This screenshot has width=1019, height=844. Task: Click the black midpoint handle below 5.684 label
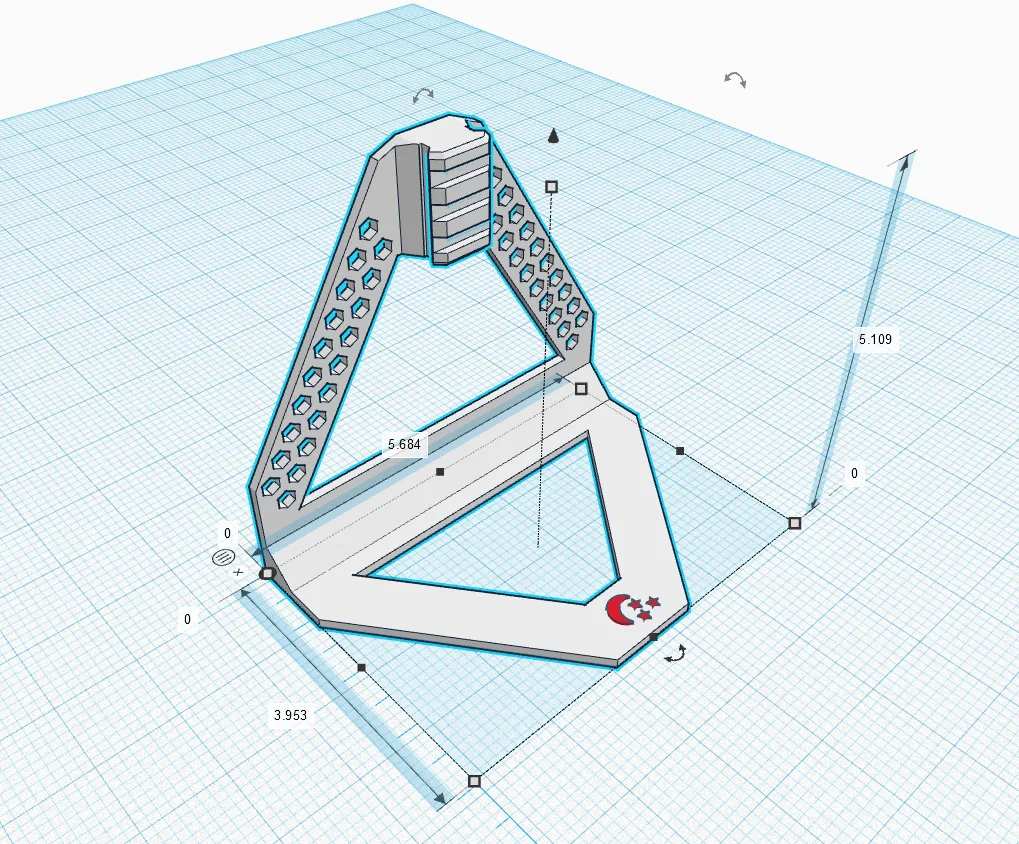(x=440, y=472)
